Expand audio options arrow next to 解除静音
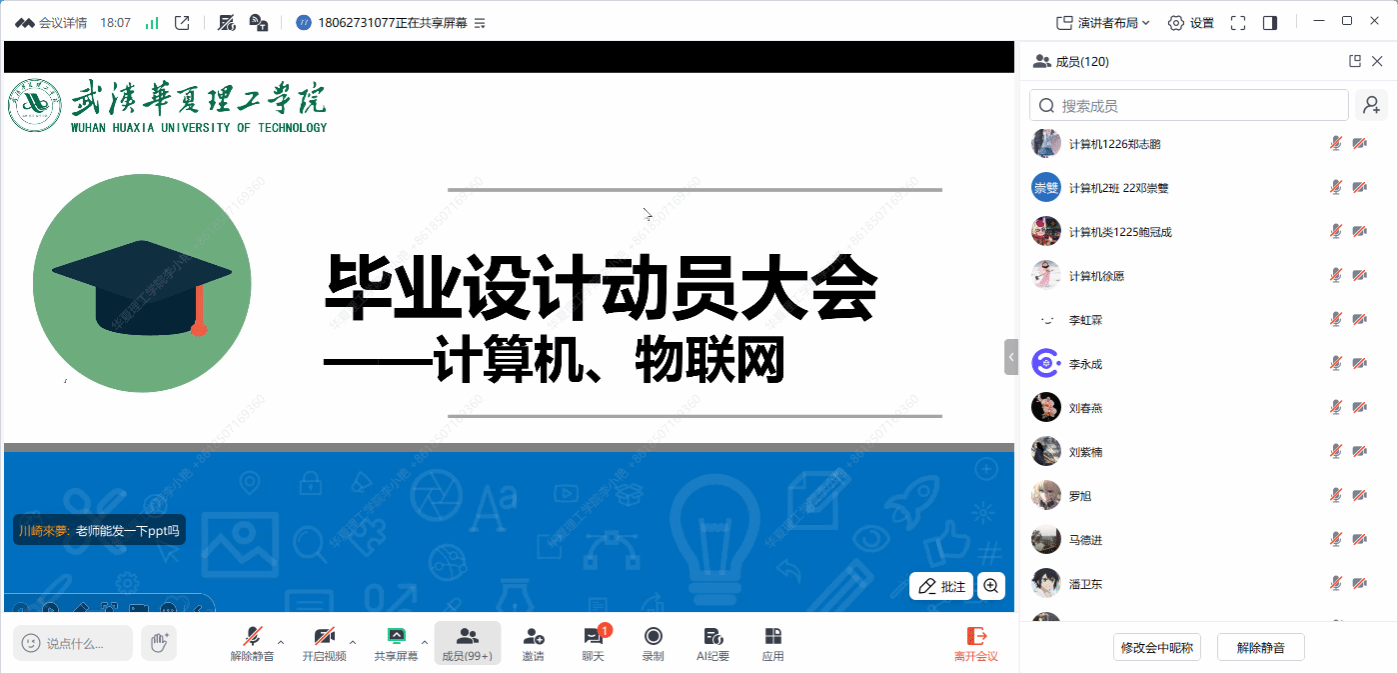The height and width of the screenshot is (674, 1398). (281, 642)
